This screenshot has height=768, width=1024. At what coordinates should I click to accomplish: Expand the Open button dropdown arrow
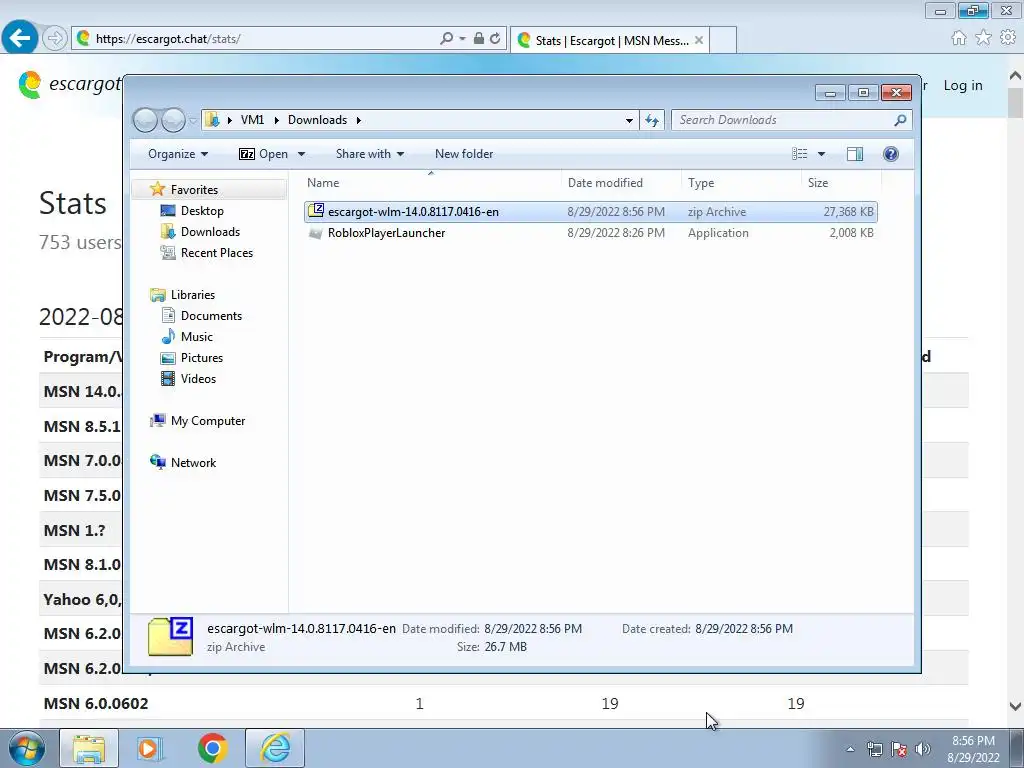coord(301,154)
